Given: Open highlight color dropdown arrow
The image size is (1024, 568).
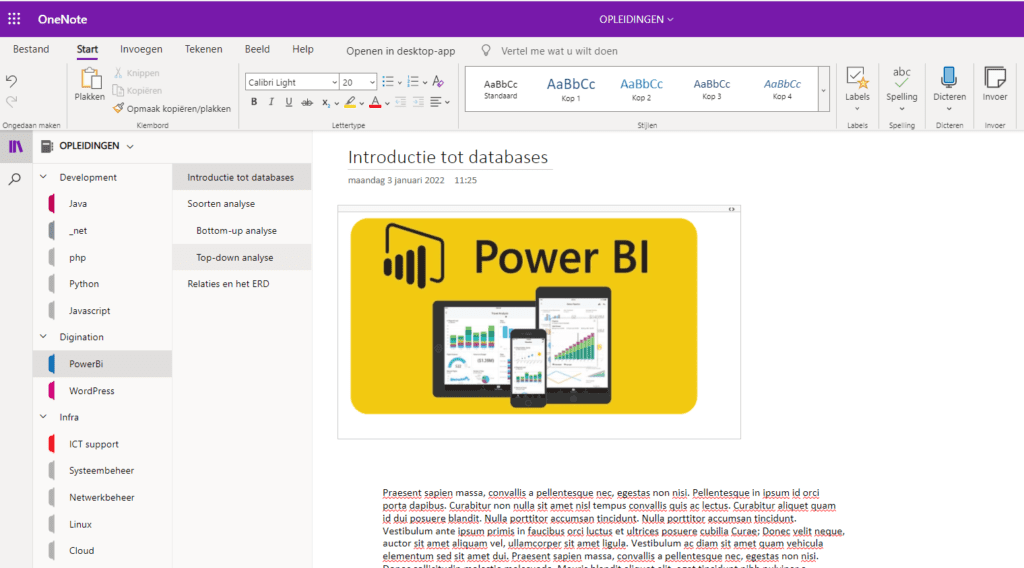Looking at the screenshot, I should [x=362, y=103].
